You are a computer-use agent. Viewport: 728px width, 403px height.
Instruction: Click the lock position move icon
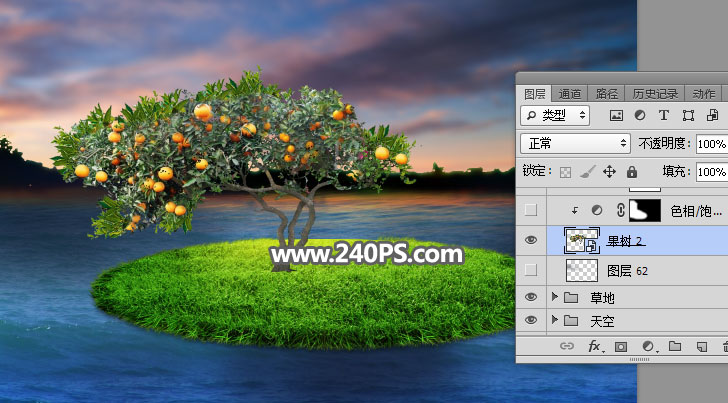pos(609,172)
